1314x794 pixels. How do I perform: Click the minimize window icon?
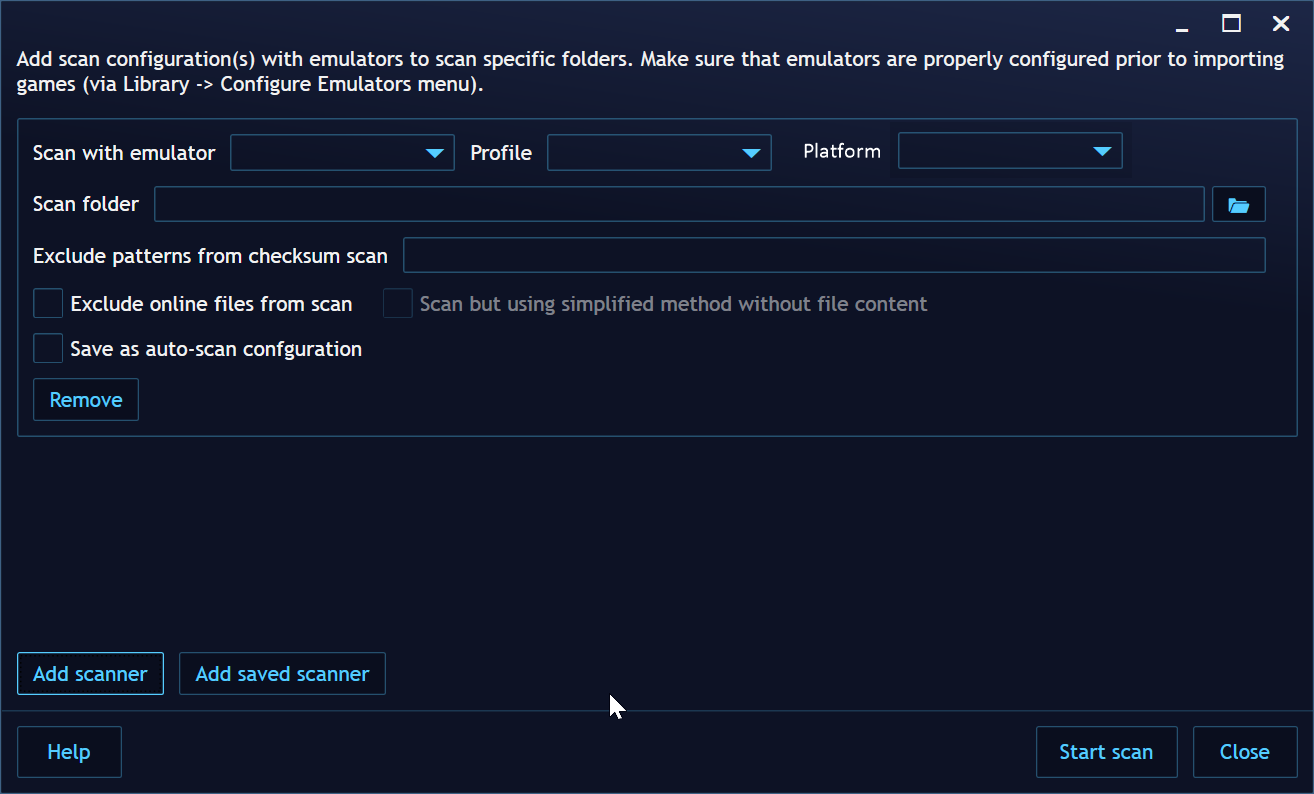1181,23
